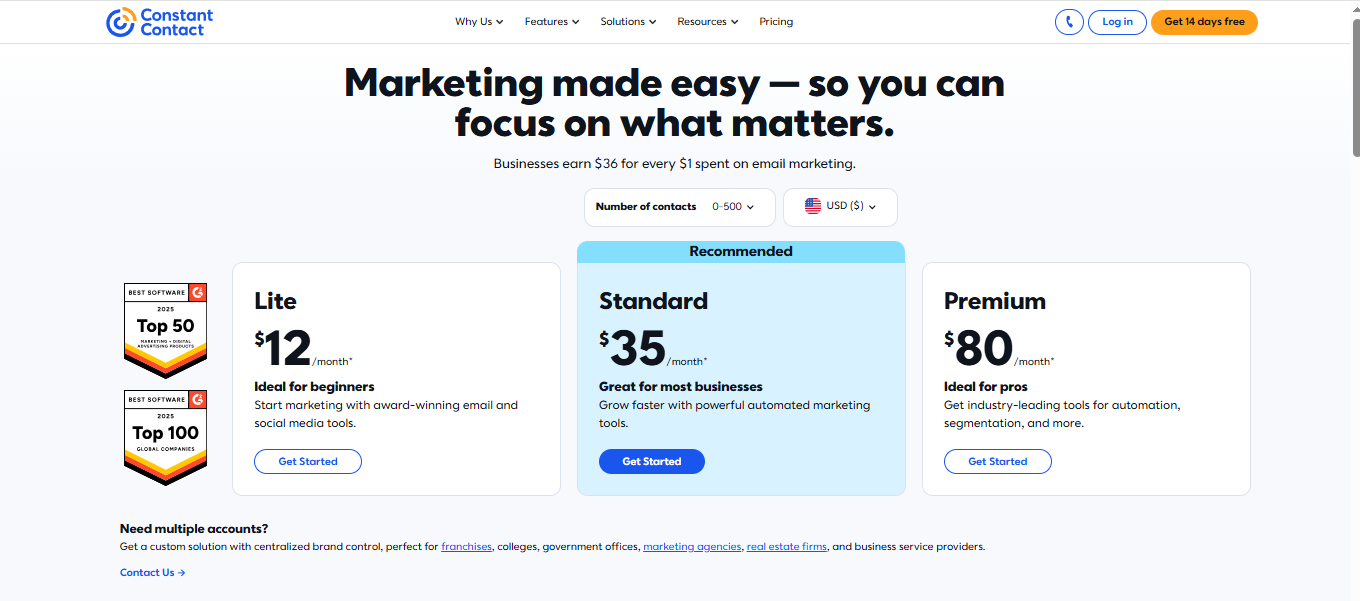Get Started with the Premium plan
Image resolution: width=1360 pixels, height=601 pixels.
[998, 461]
